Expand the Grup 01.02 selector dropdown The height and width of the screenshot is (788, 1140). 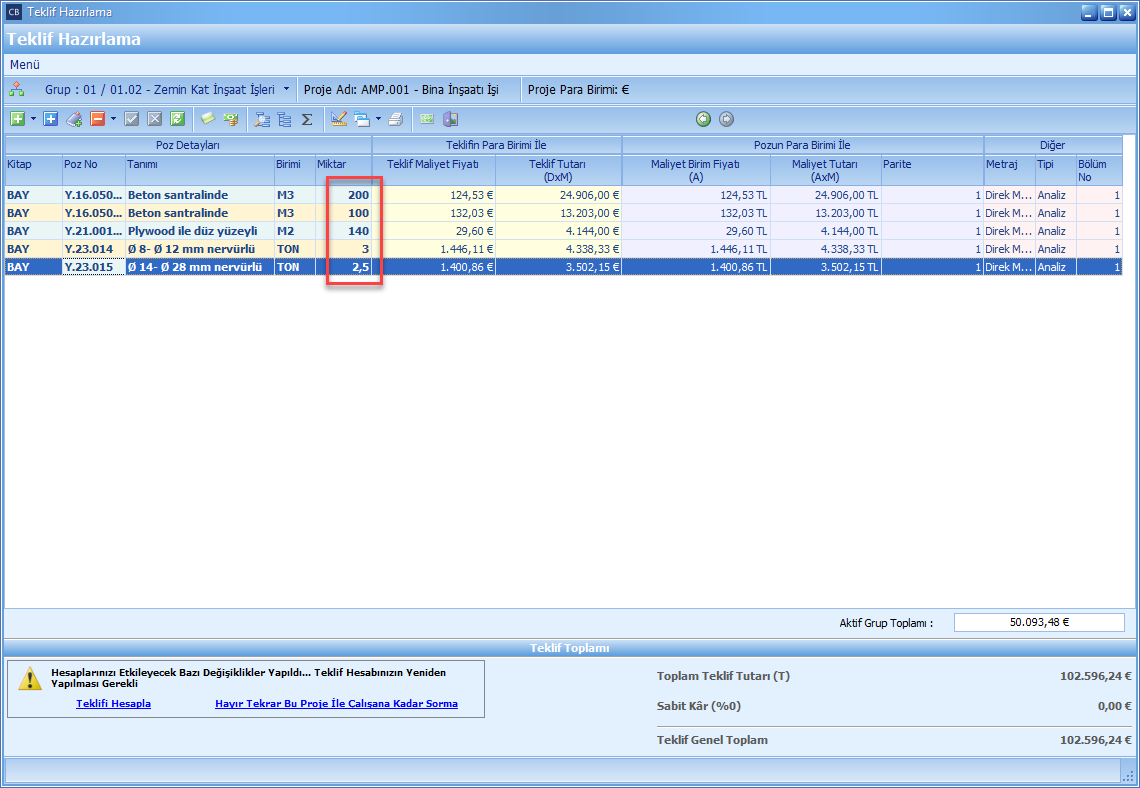(x=287, y=89)
